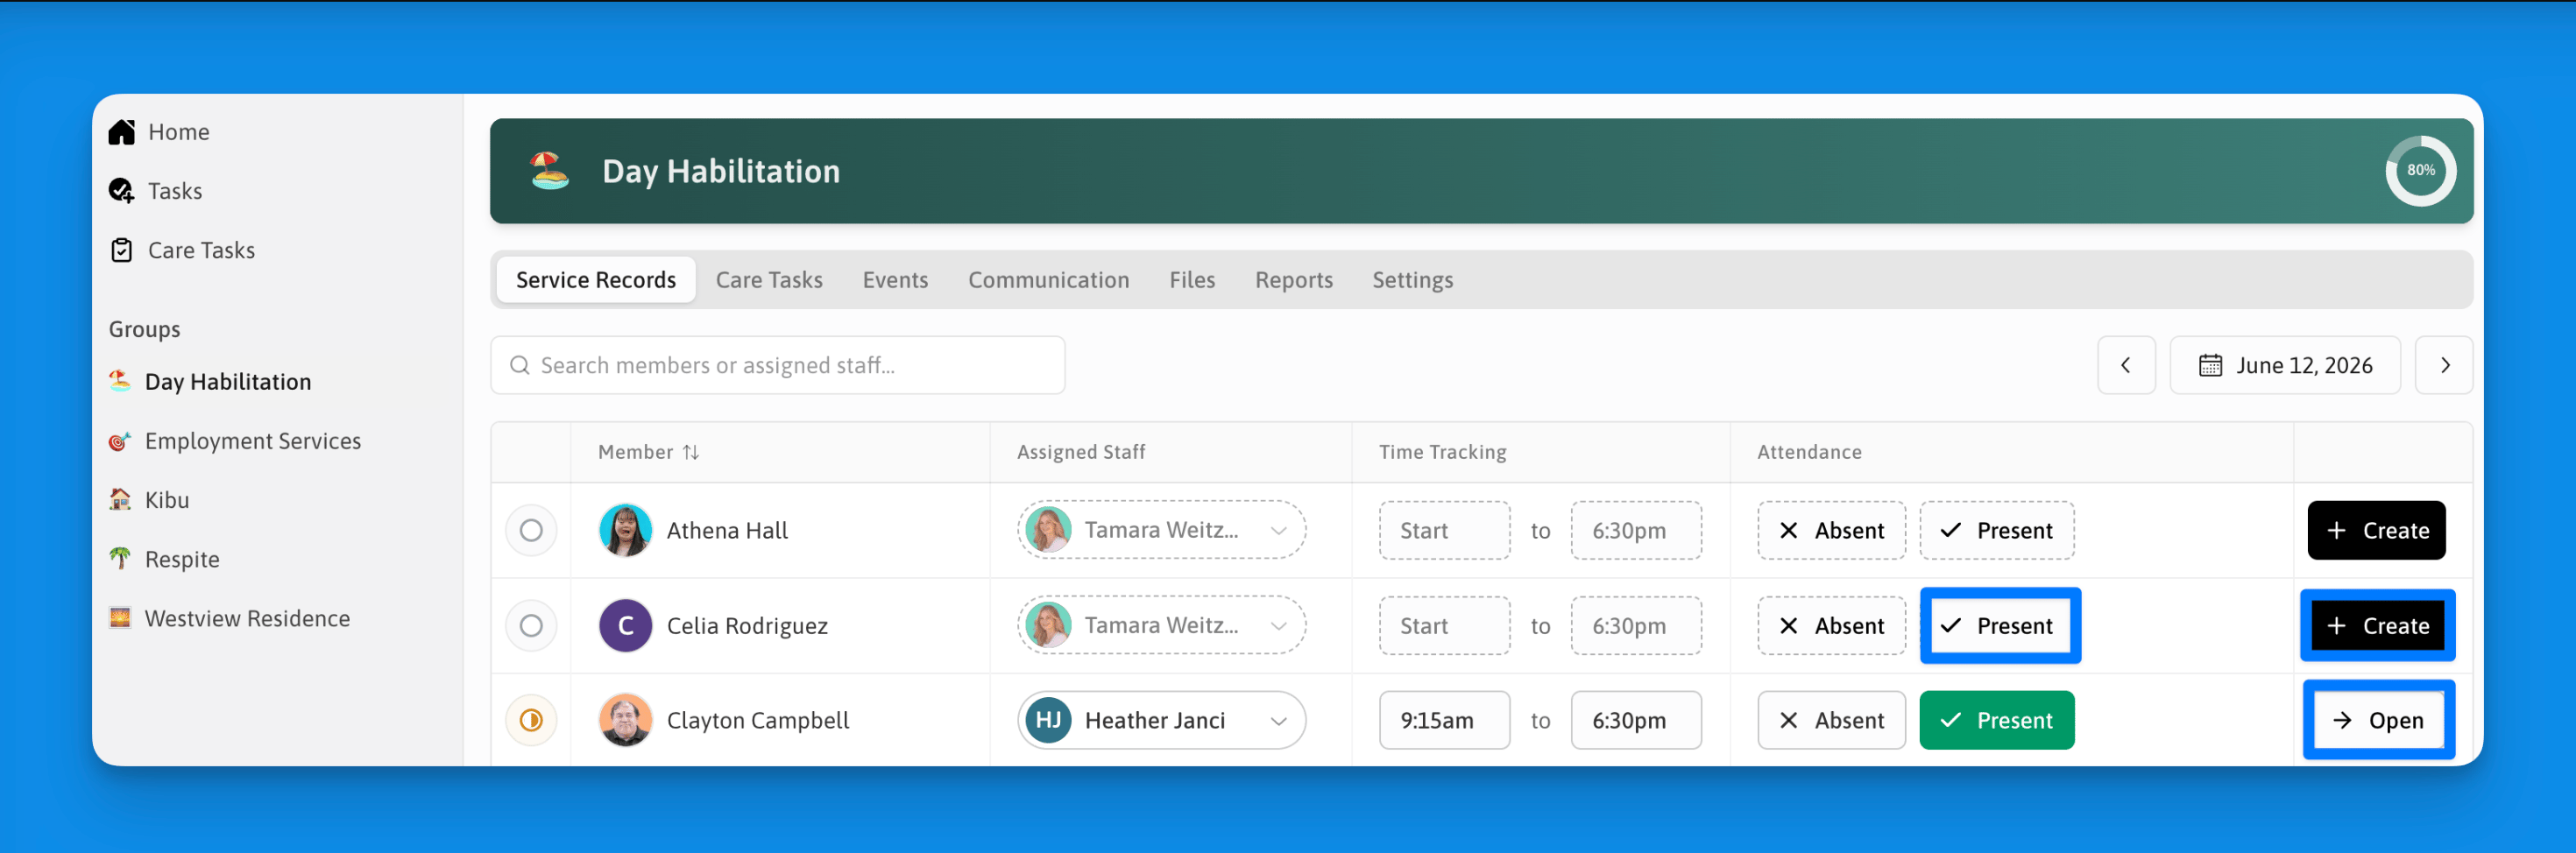Select Athena Hall's row status circle
Image resolution: width=2576 pixels, height=853 pixels.
[x=531, y=530]
